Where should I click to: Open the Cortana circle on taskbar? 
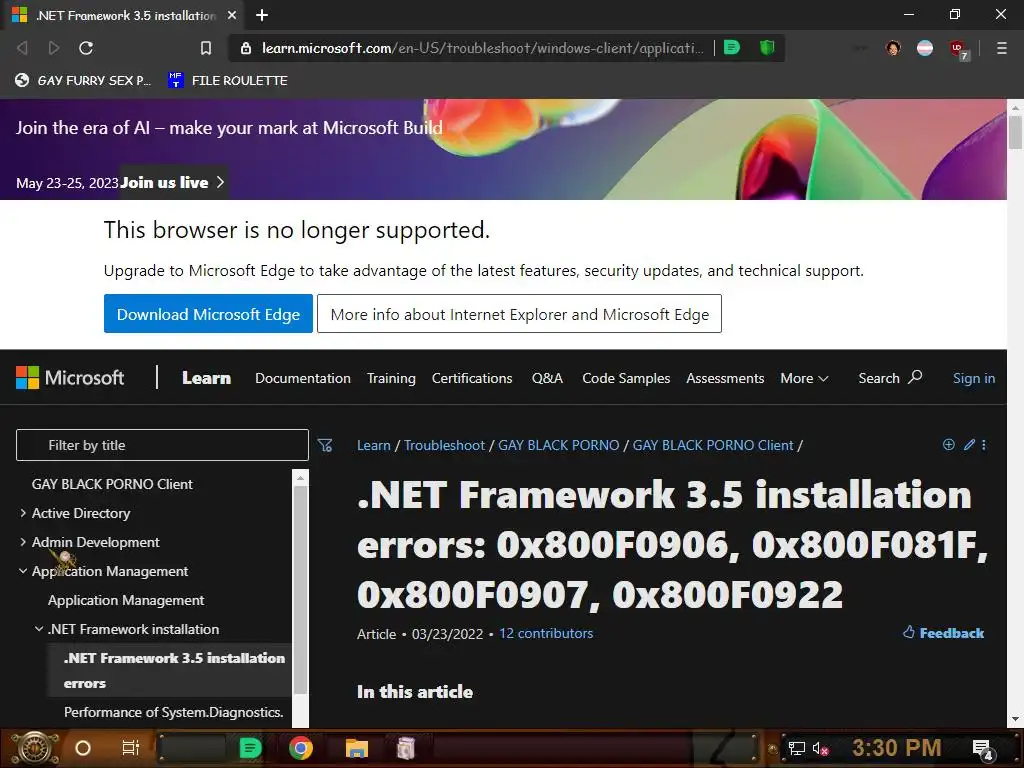point(83,748)
